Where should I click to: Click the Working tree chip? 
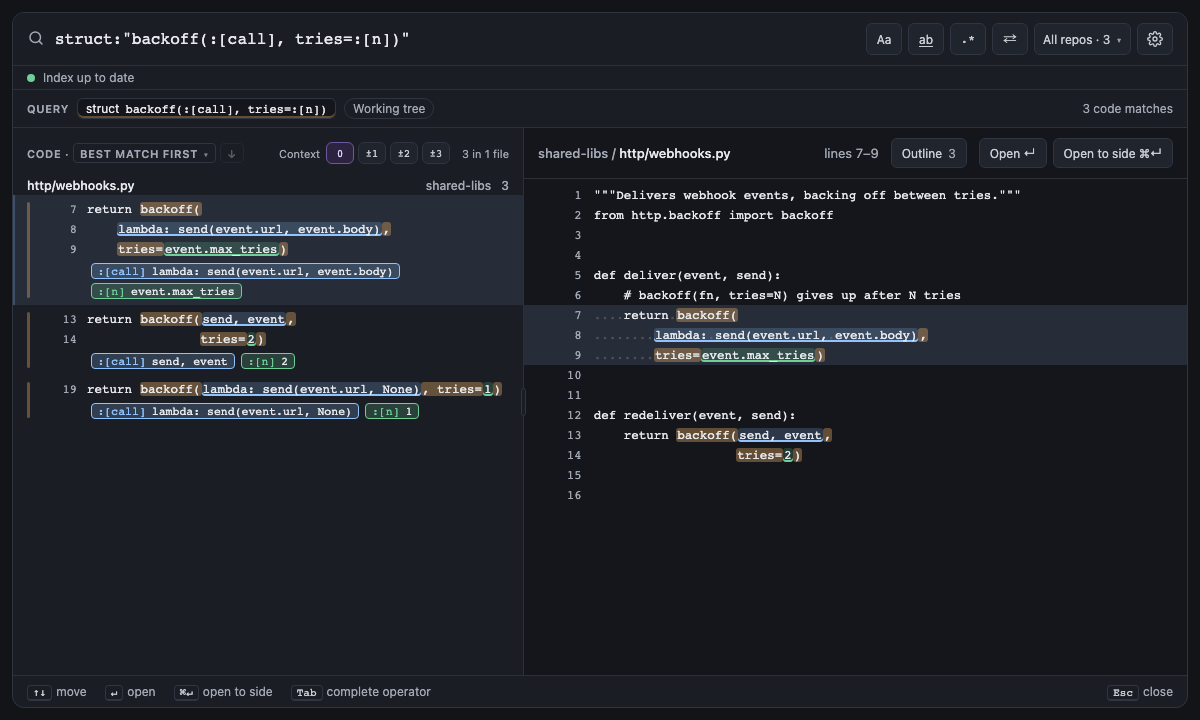coord(389,109)
